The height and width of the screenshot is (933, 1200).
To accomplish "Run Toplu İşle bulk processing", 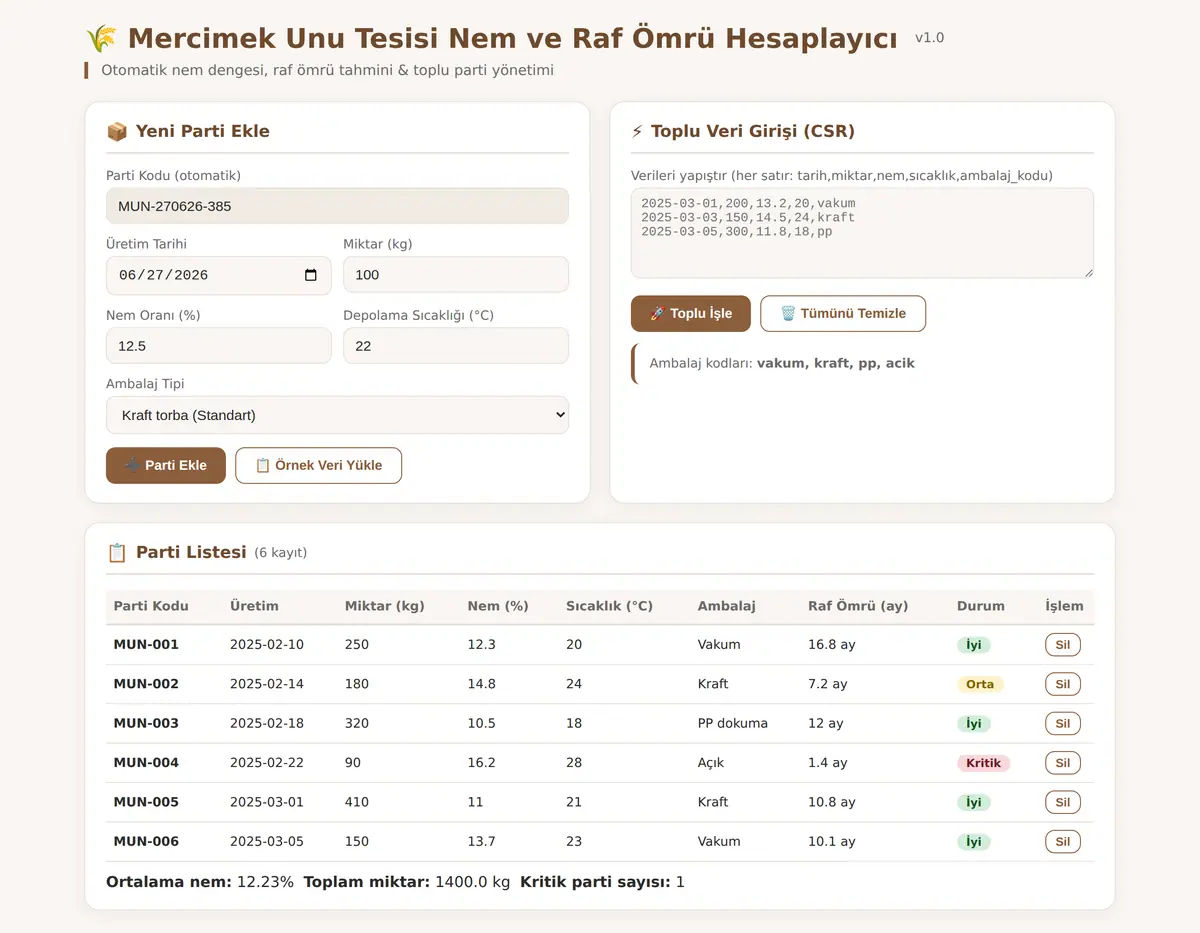I will [691, 313].
